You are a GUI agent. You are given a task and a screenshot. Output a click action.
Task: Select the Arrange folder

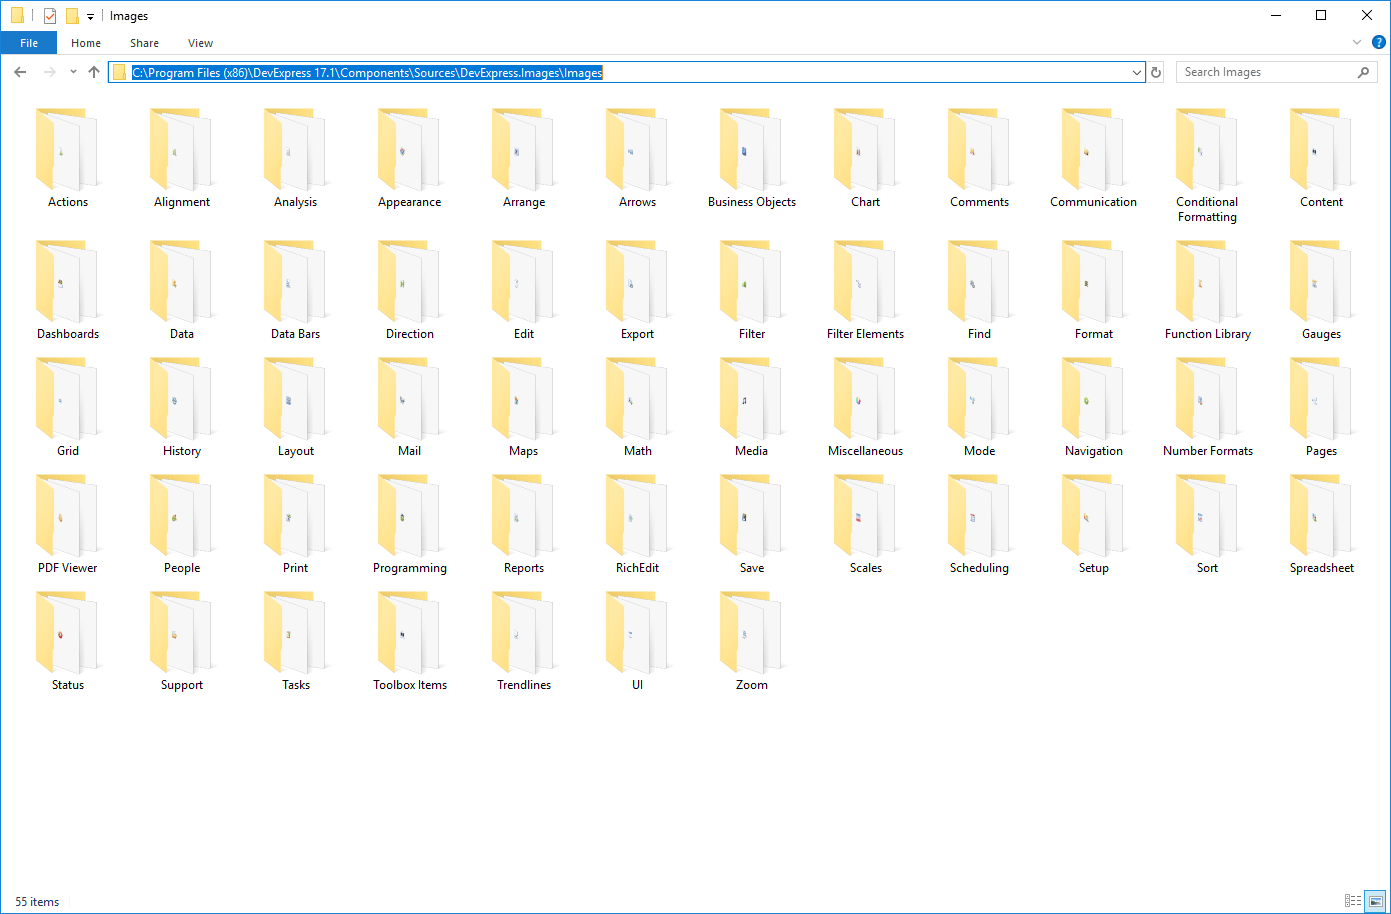tap(524, 160)
